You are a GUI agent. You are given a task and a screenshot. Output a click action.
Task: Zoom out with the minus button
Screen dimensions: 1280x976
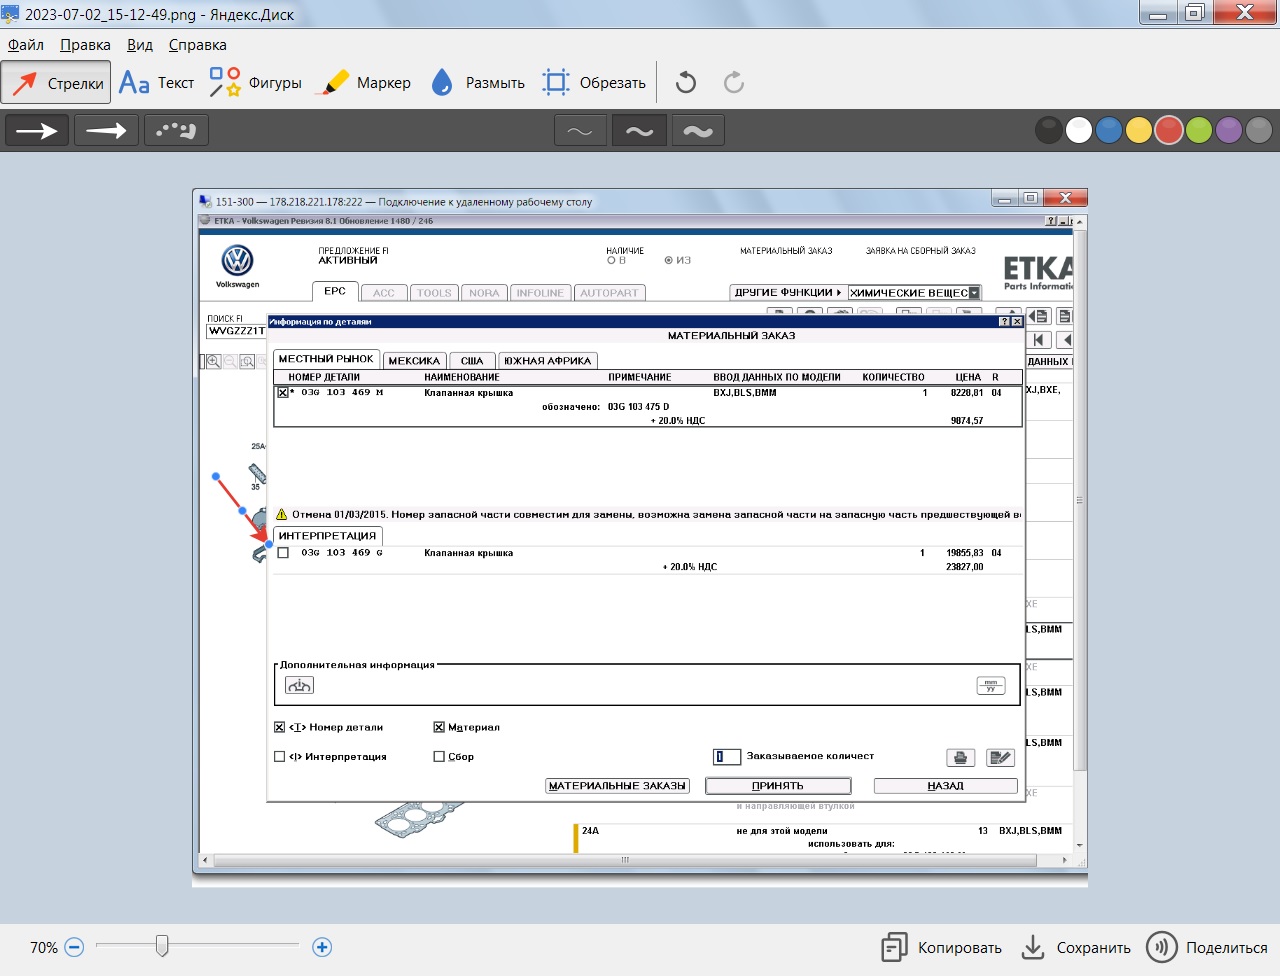point(74,947)
